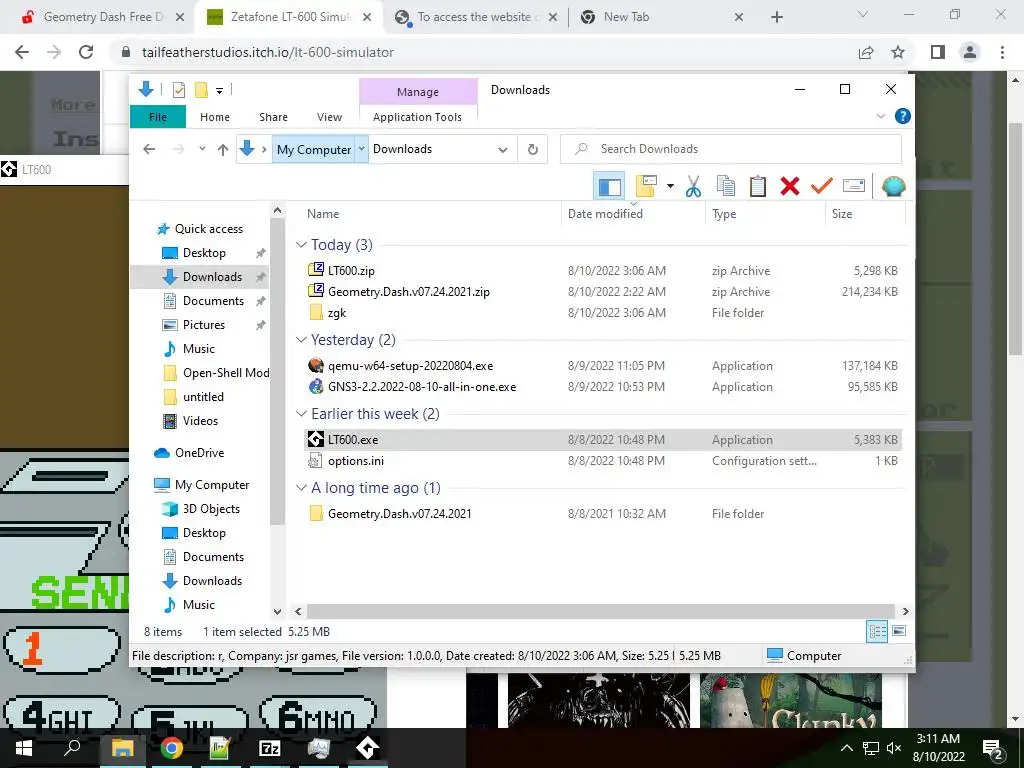
Task: Click My Computer in address breadcrumb
Action: pyautogui.click(x=313, y=150)
